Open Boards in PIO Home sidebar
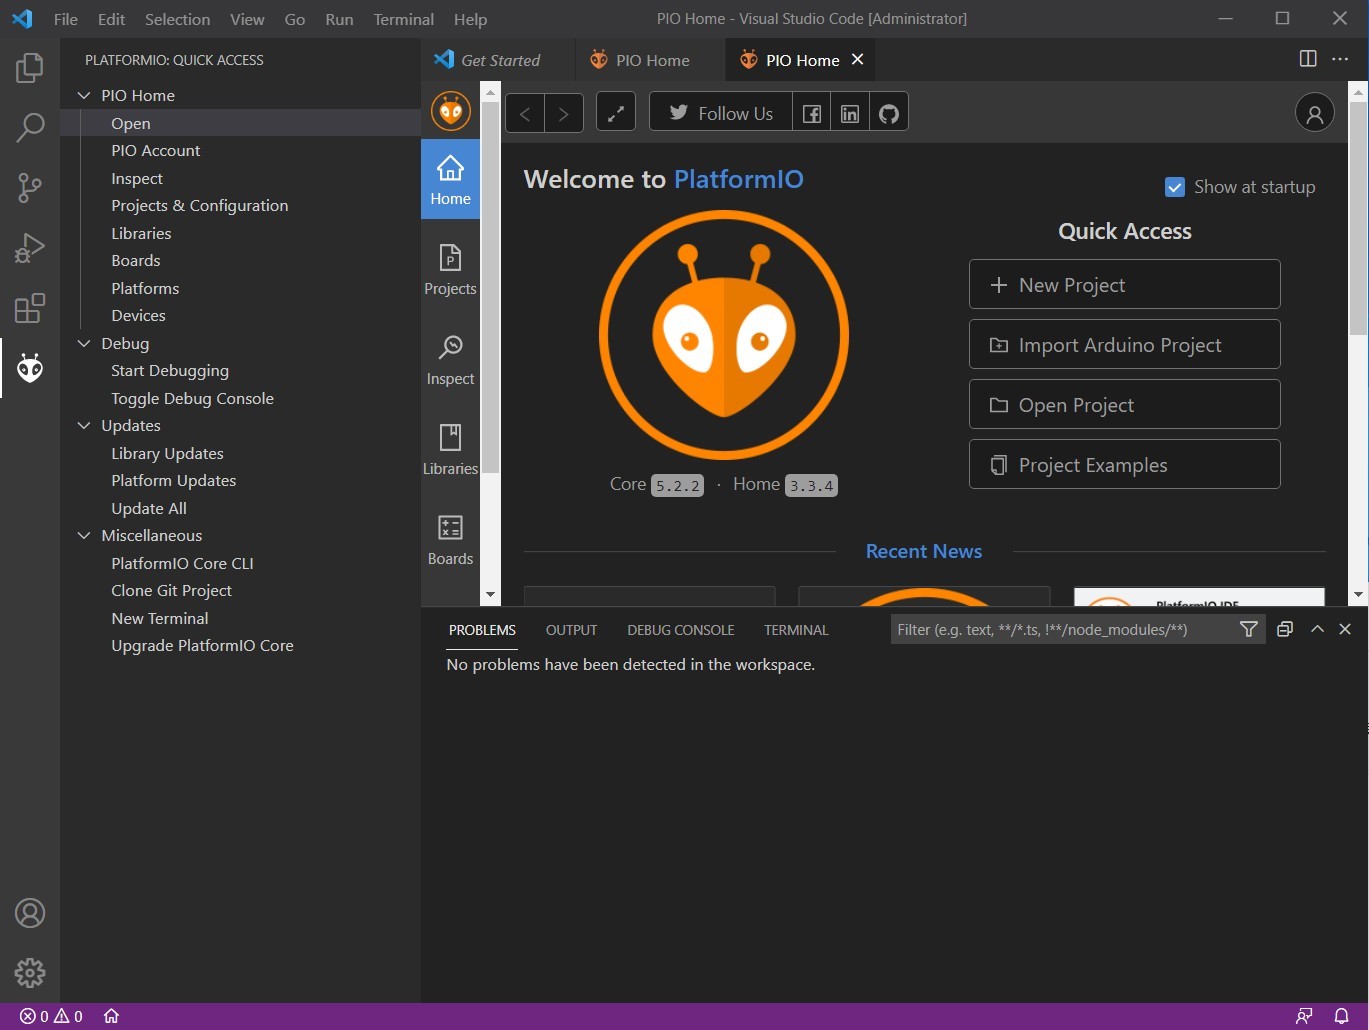The image size is (1369, 1030). (450, 539)
